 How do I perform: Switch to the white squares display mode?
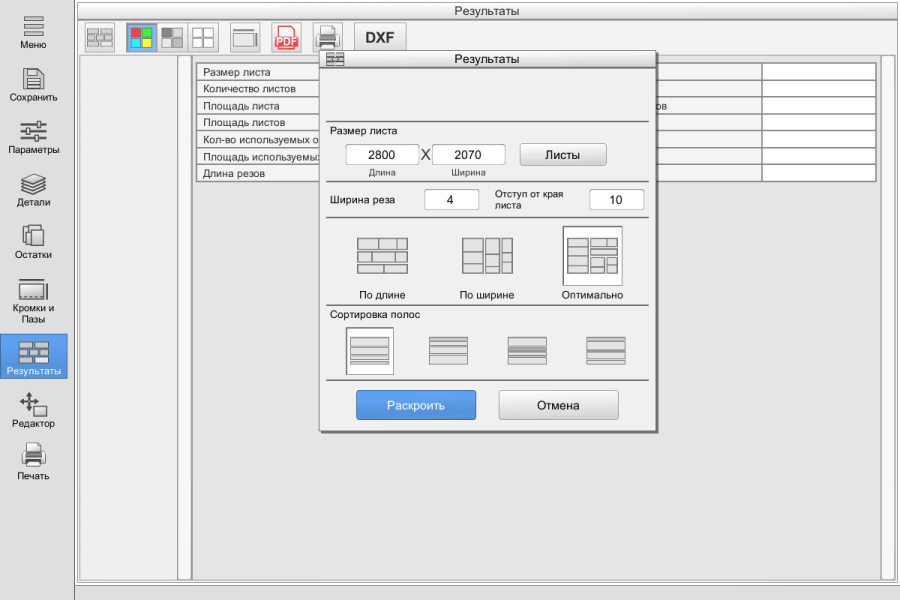click(203, 38)
